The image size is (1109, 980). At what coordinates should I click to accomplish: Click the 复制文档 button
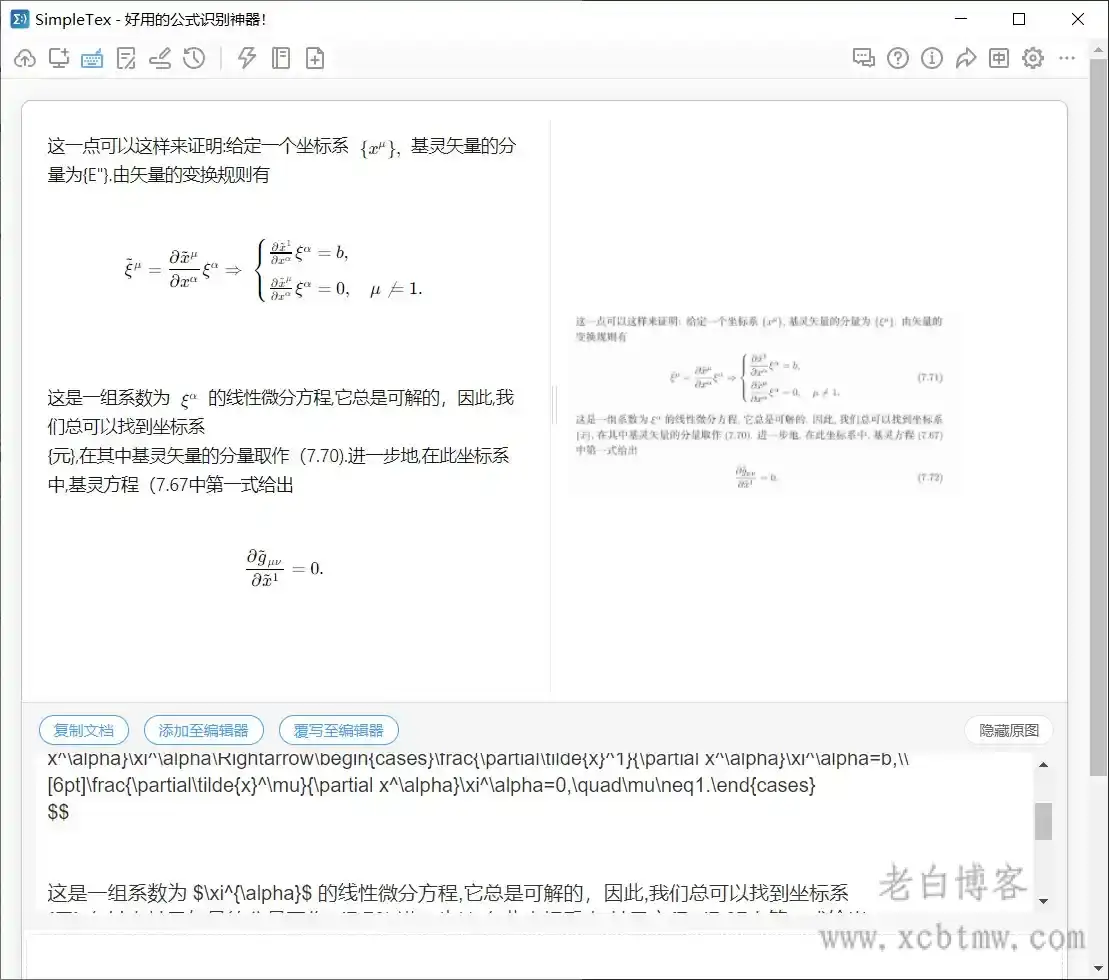pos(83,730)
